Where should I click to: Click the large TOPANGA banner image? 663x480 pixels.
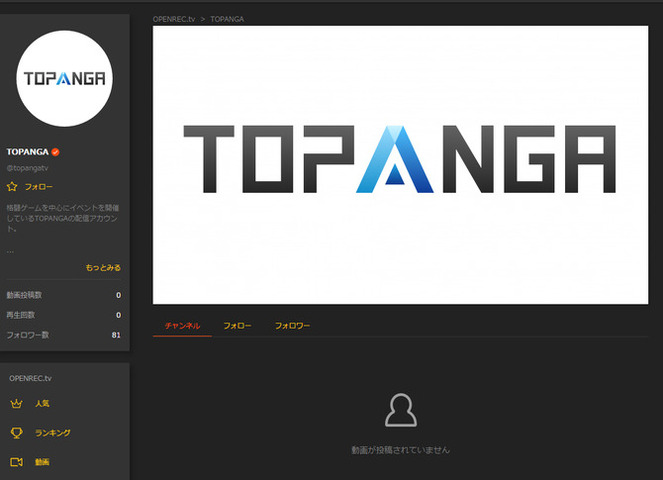pyautogui.click(x=400, y=165)
